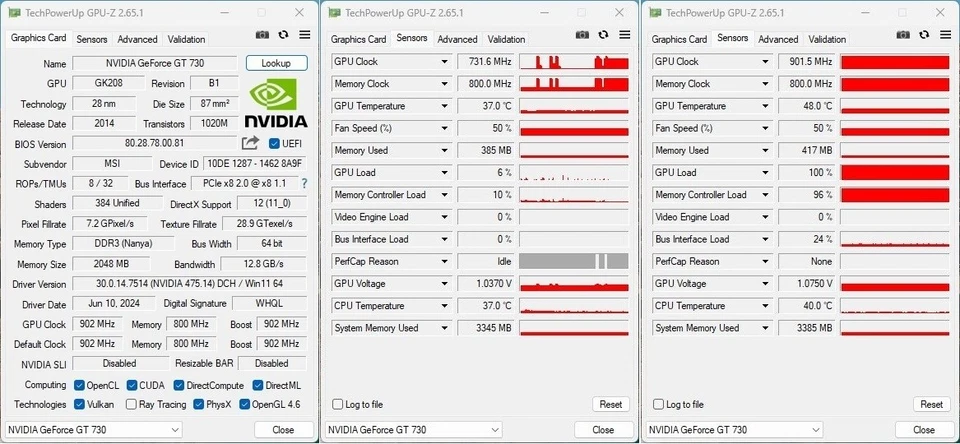Click PerfCap Reason graph bar in middle window
Screen dimensions: 960x444
(x=574, y=262)
